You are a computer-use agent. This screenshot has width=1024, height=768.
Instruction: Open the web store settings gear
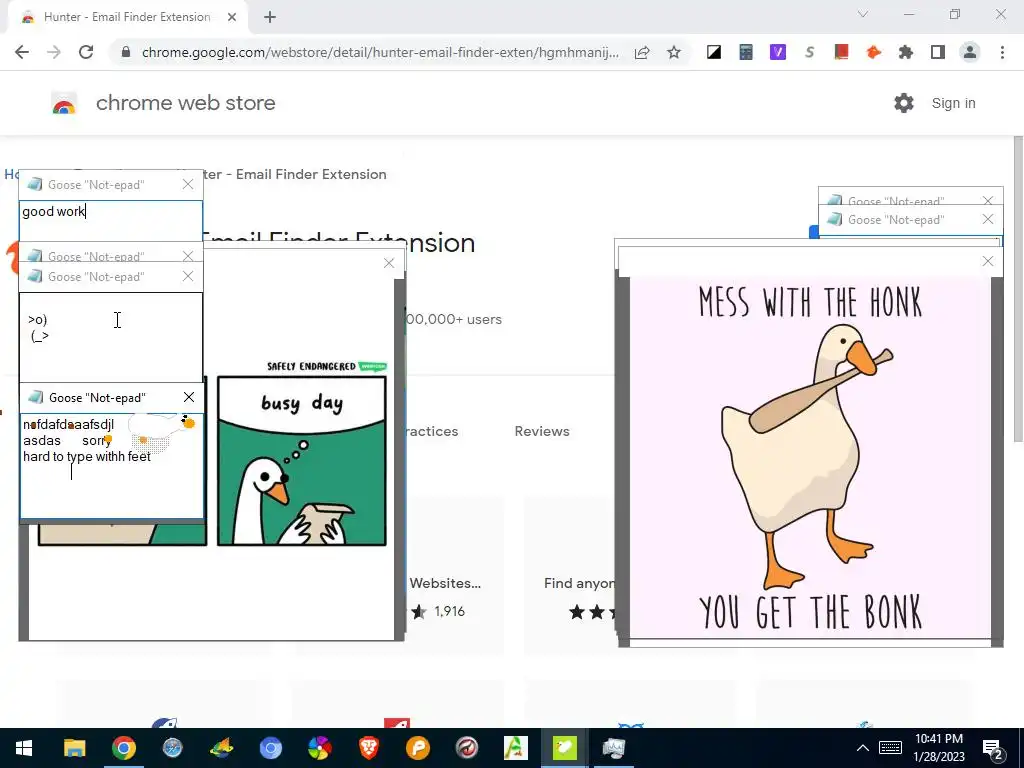click(904, 103)
